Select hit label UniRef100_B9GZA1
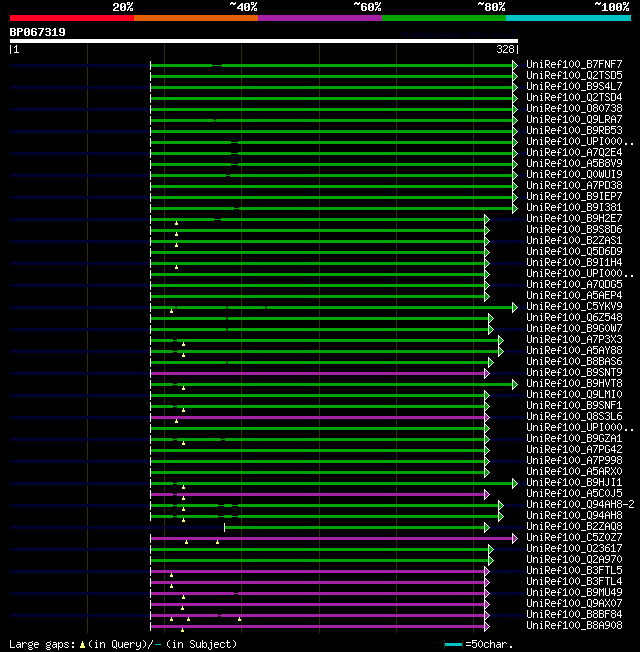The width and height of the screenshot is (640, 652). [574, 439]
